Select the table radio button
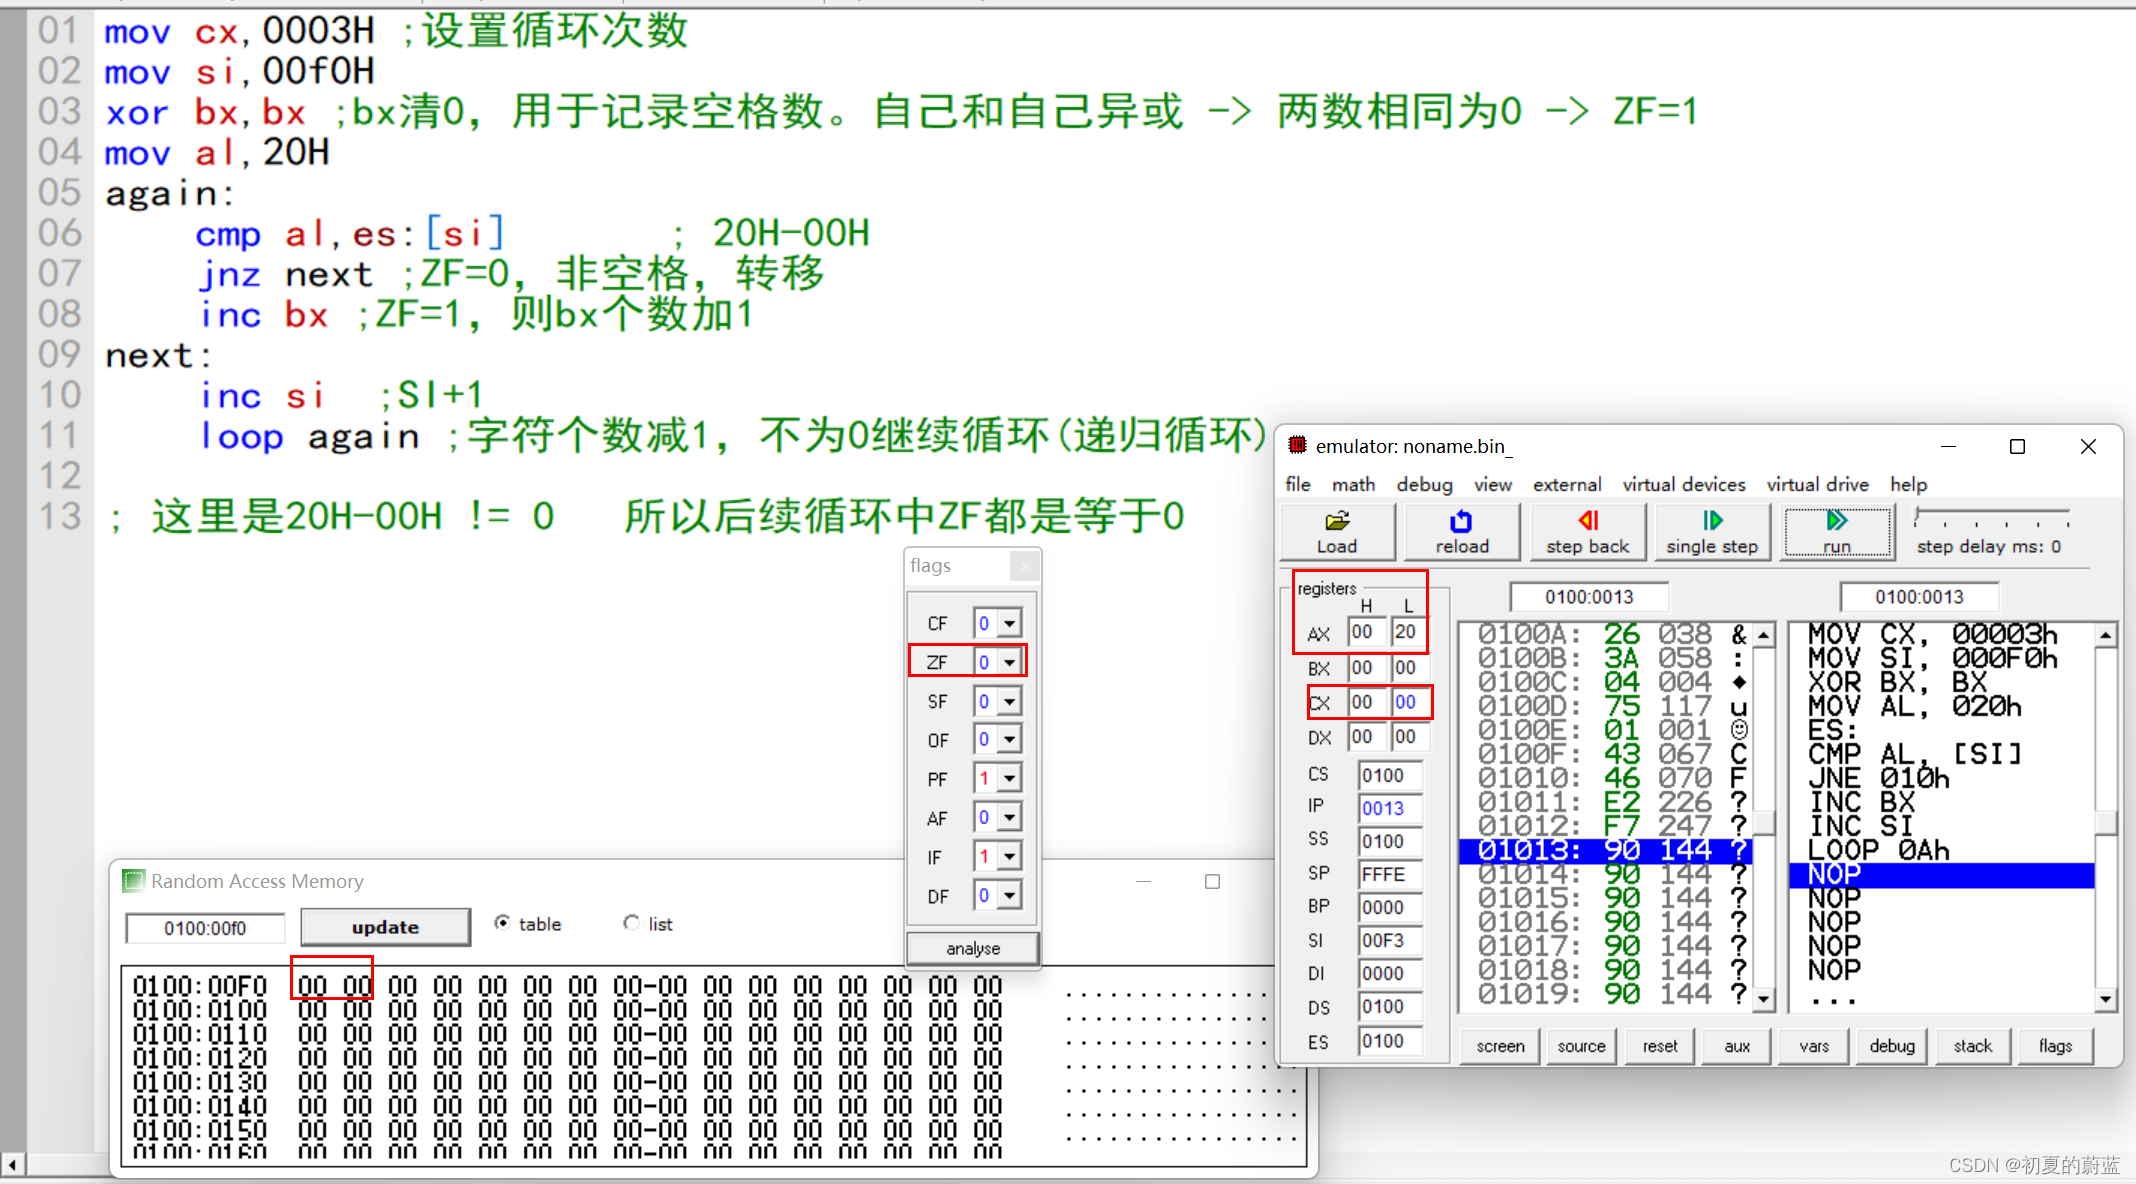This screenshot has height=1184, width=2136. (502, 923)
